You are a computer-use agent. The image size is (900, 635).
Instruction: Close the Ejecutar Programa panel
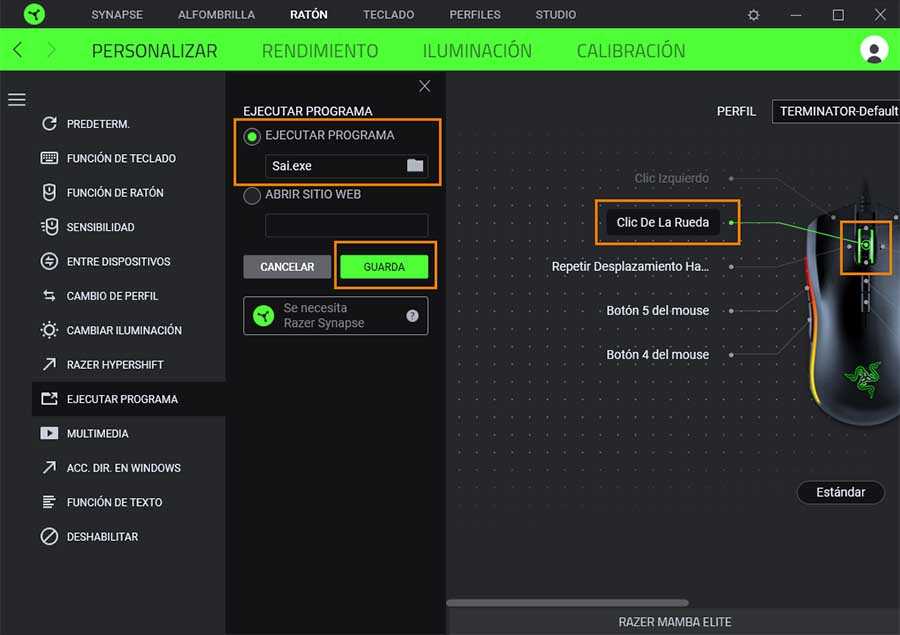pyautogui.click(x=425, y=87)
